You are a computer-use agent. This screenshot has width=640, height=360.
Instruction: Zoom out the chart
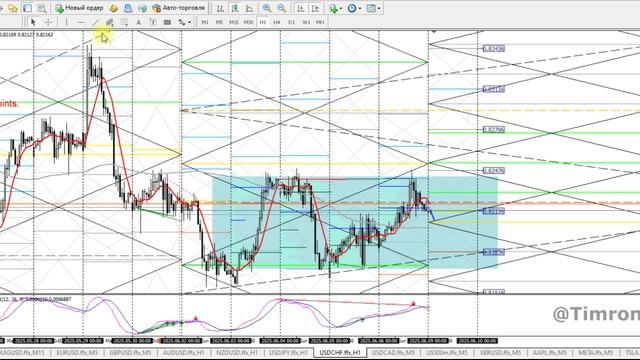(282, 8)
